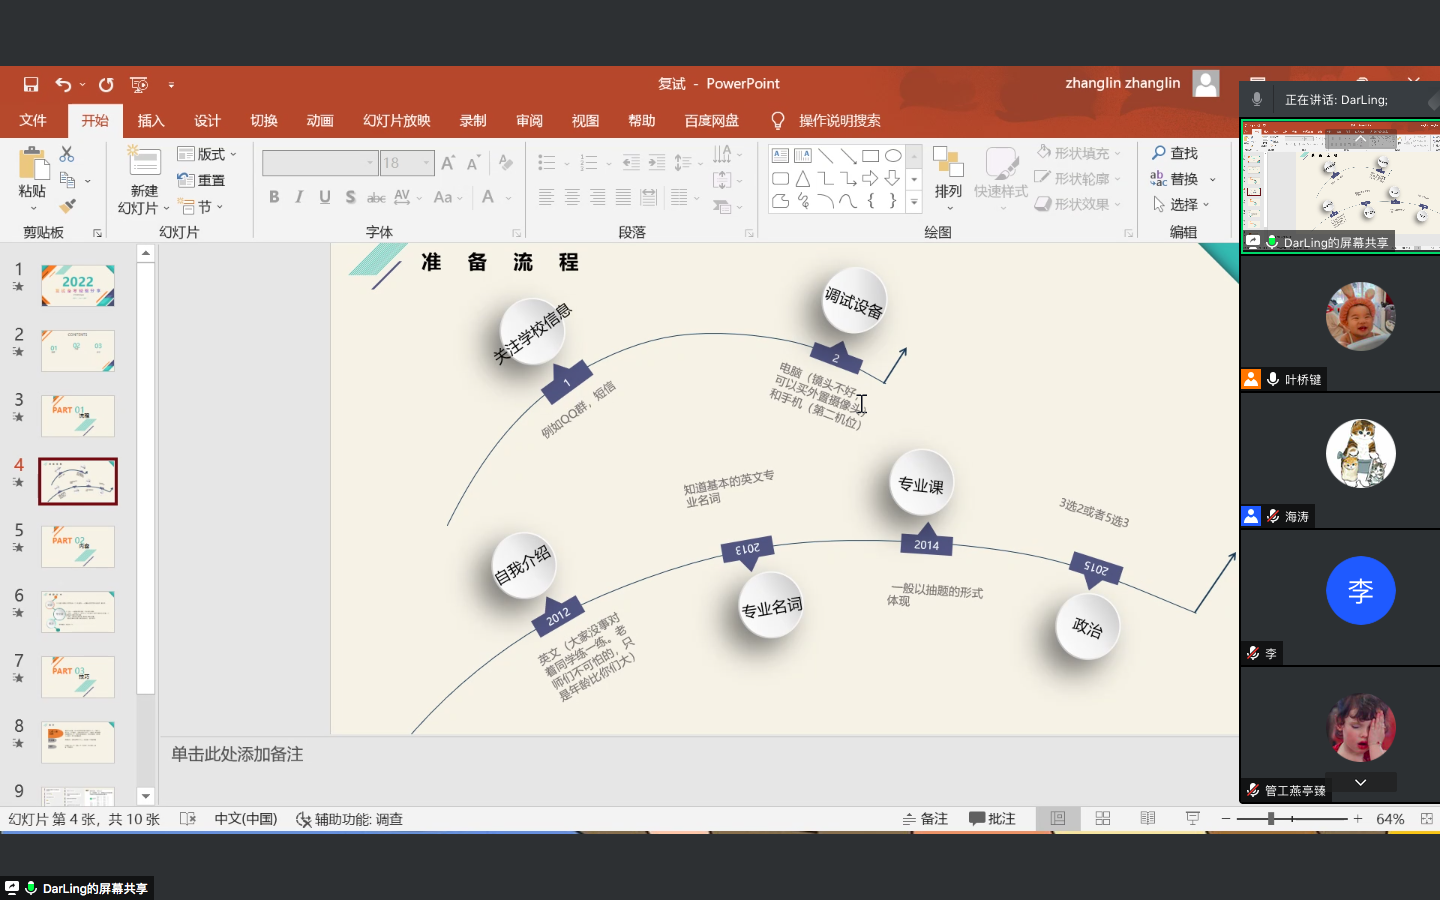Open slide sorter view in status bar
Image resolution: width=1440 pixels, height=900 pixels.
[1103, 819]
